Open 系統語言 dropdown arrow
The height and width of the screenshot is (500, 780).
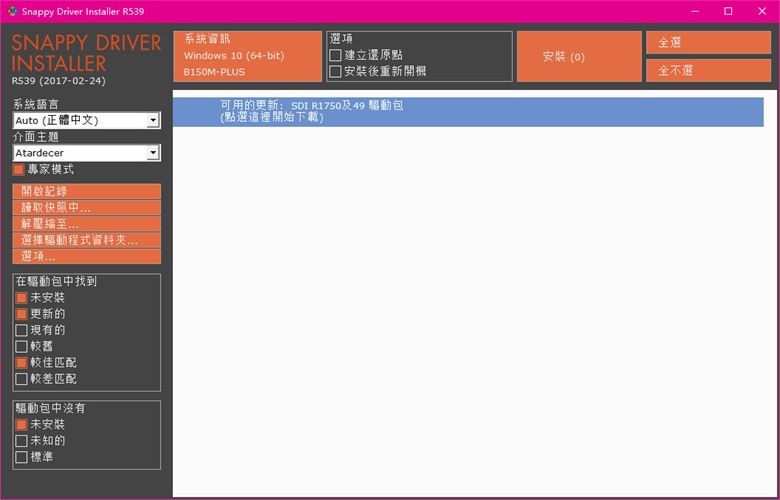click(153, 120)
